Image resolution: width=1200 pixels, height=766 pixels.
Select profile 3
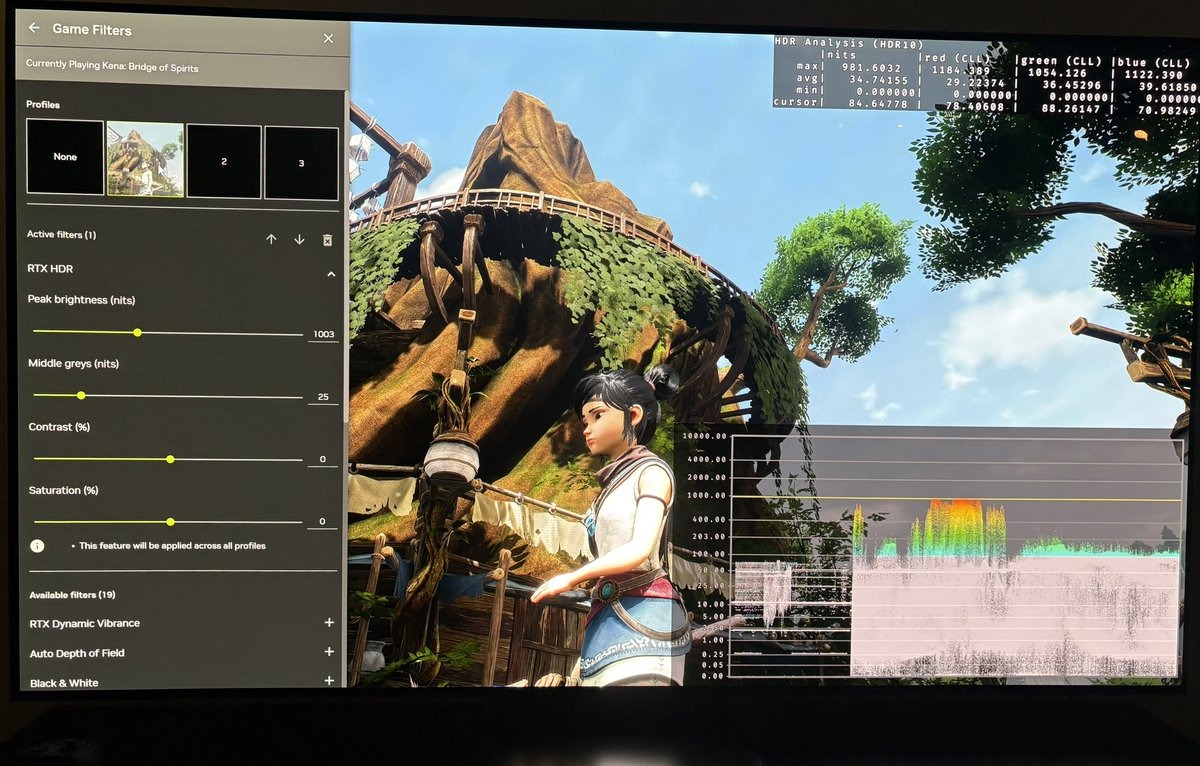pos(301,162)
